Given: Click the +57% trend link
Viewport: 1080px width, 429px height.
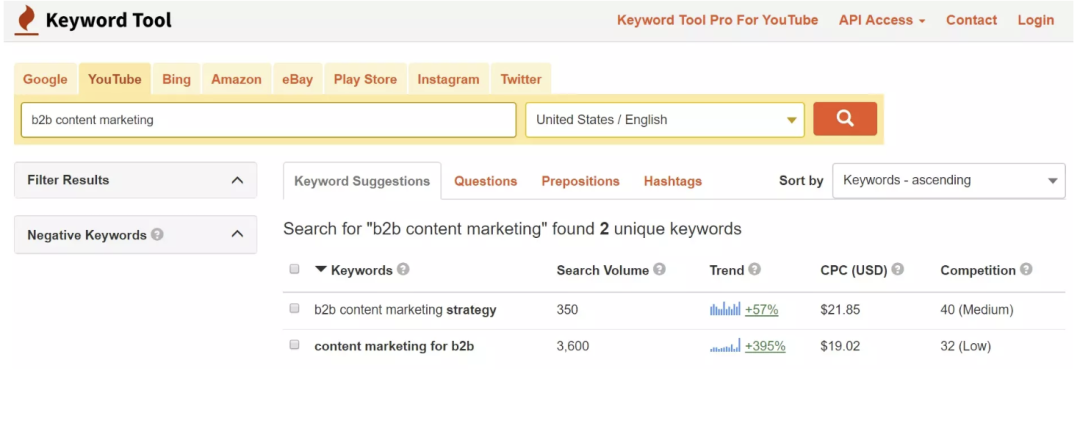Looking at the screenshot, I should click(762, 310).
